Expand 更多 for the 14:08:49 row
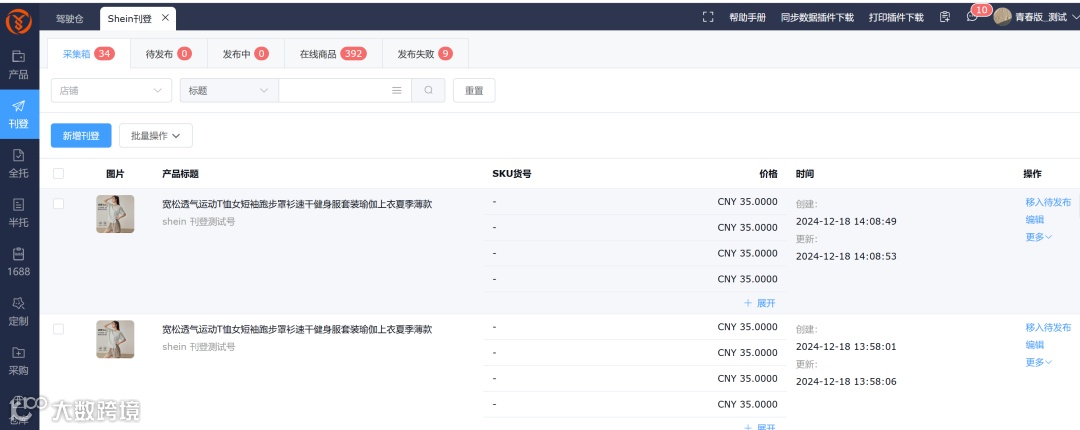This screenshot has height=430, width=1080. point(1039,237)
